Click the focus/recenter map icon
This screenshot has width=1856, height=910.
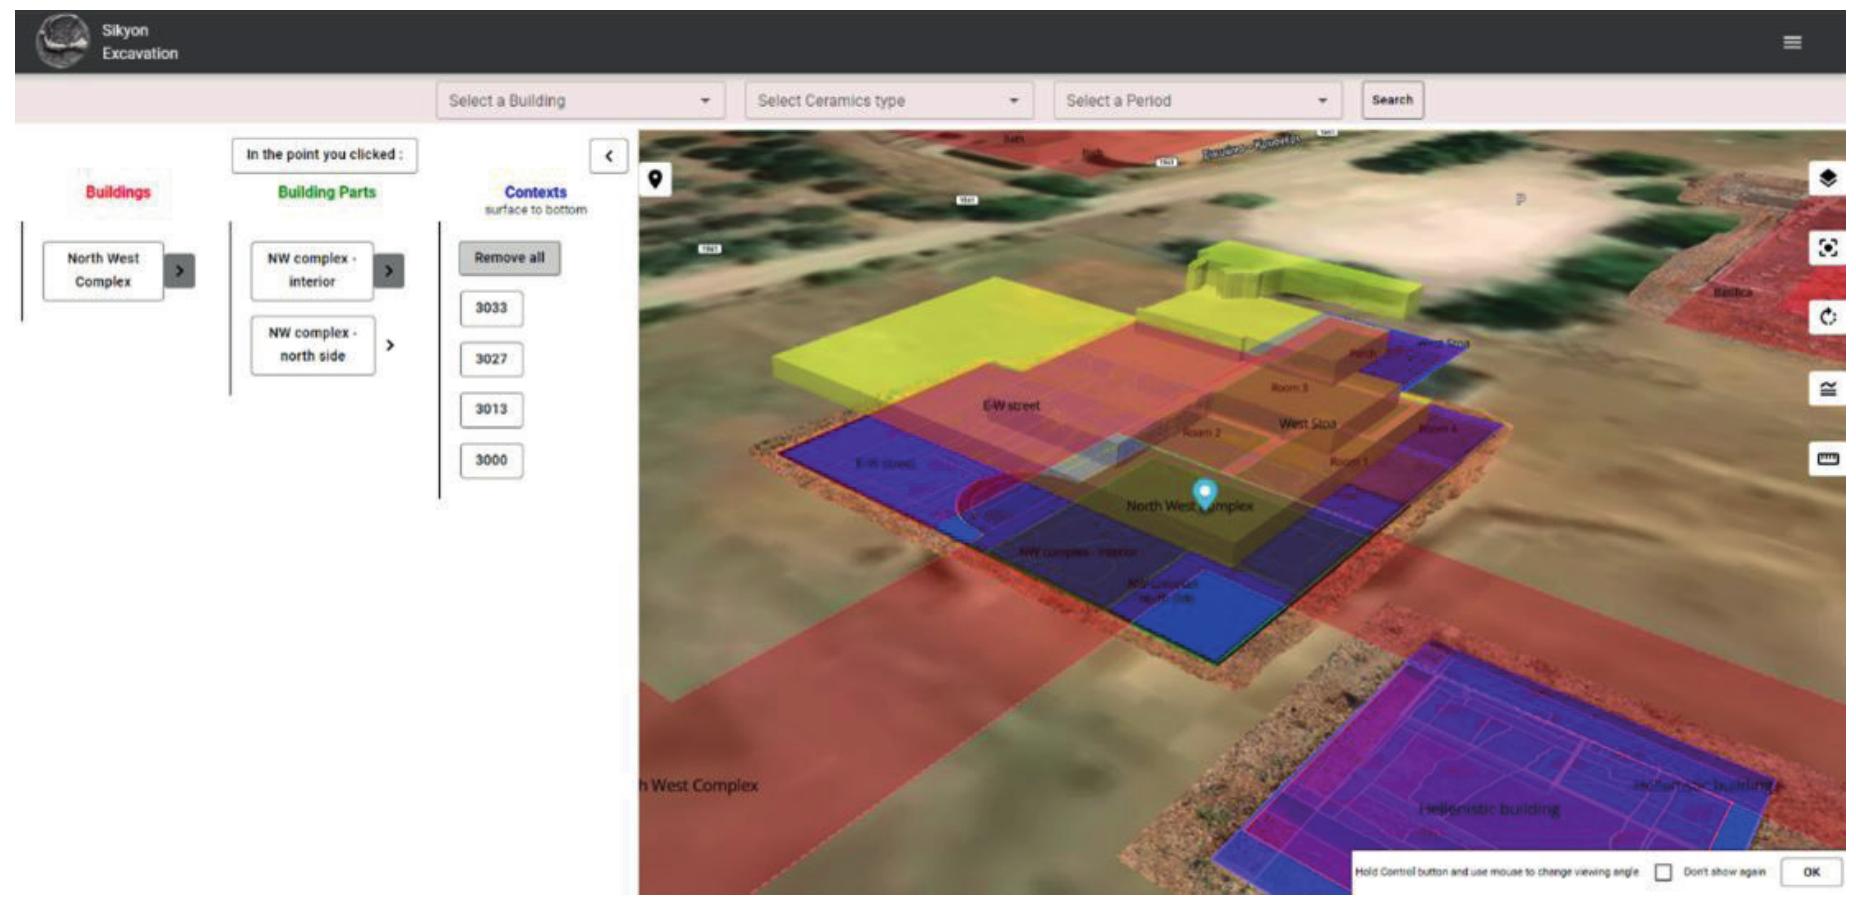pos(1827,248)
